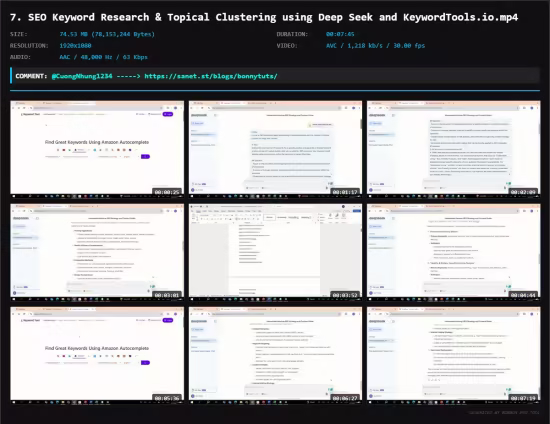The image size is (550, 424).
Task: Select the frame stamped 00:04:44
Action: click(x=454, y=252)
